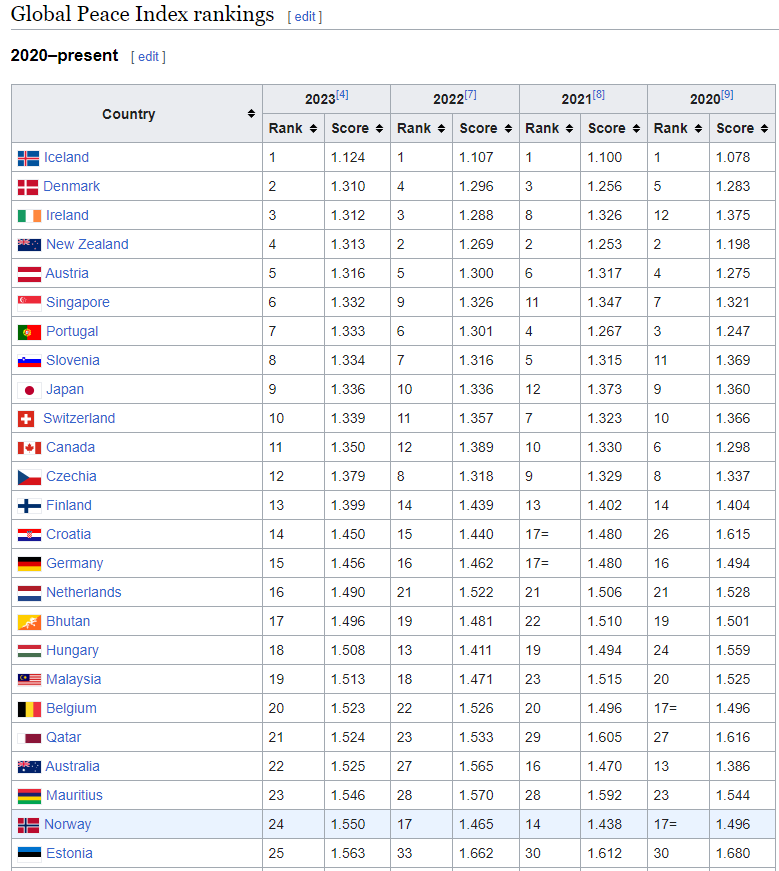Sort by 2023 Rank column
This screenshot has width=779, height=871.
click(x=313, y=128)
